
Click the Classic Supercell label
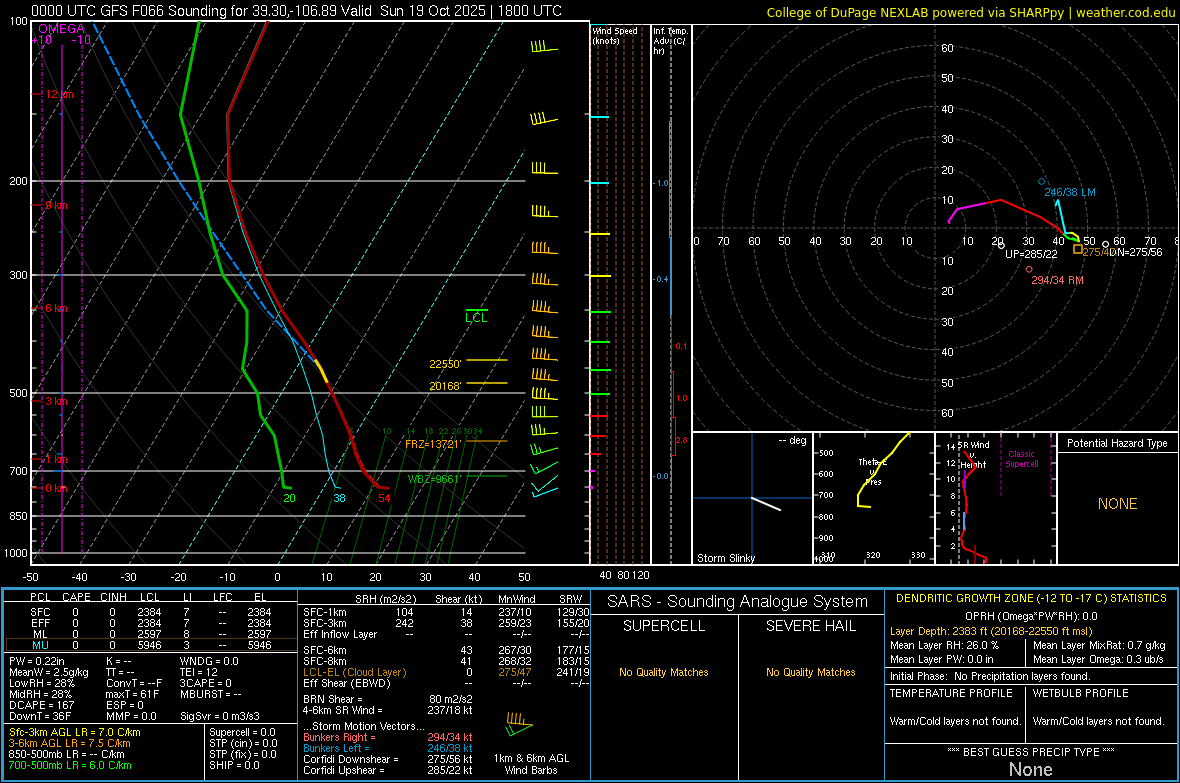tap(1021, 459)
